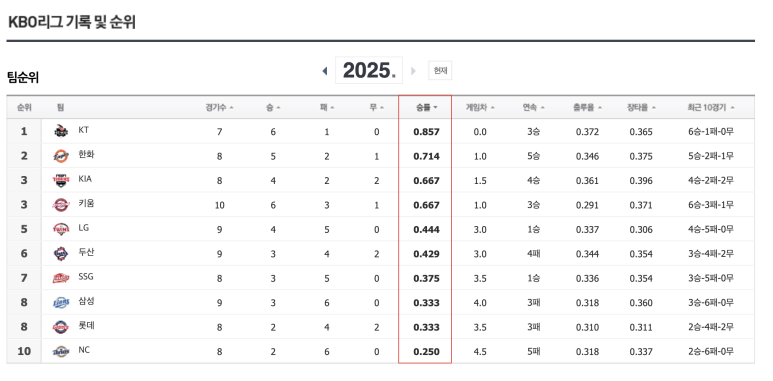Open the 한화 team name link
Viewport: 773px width, 381px height.
point(86,155)
